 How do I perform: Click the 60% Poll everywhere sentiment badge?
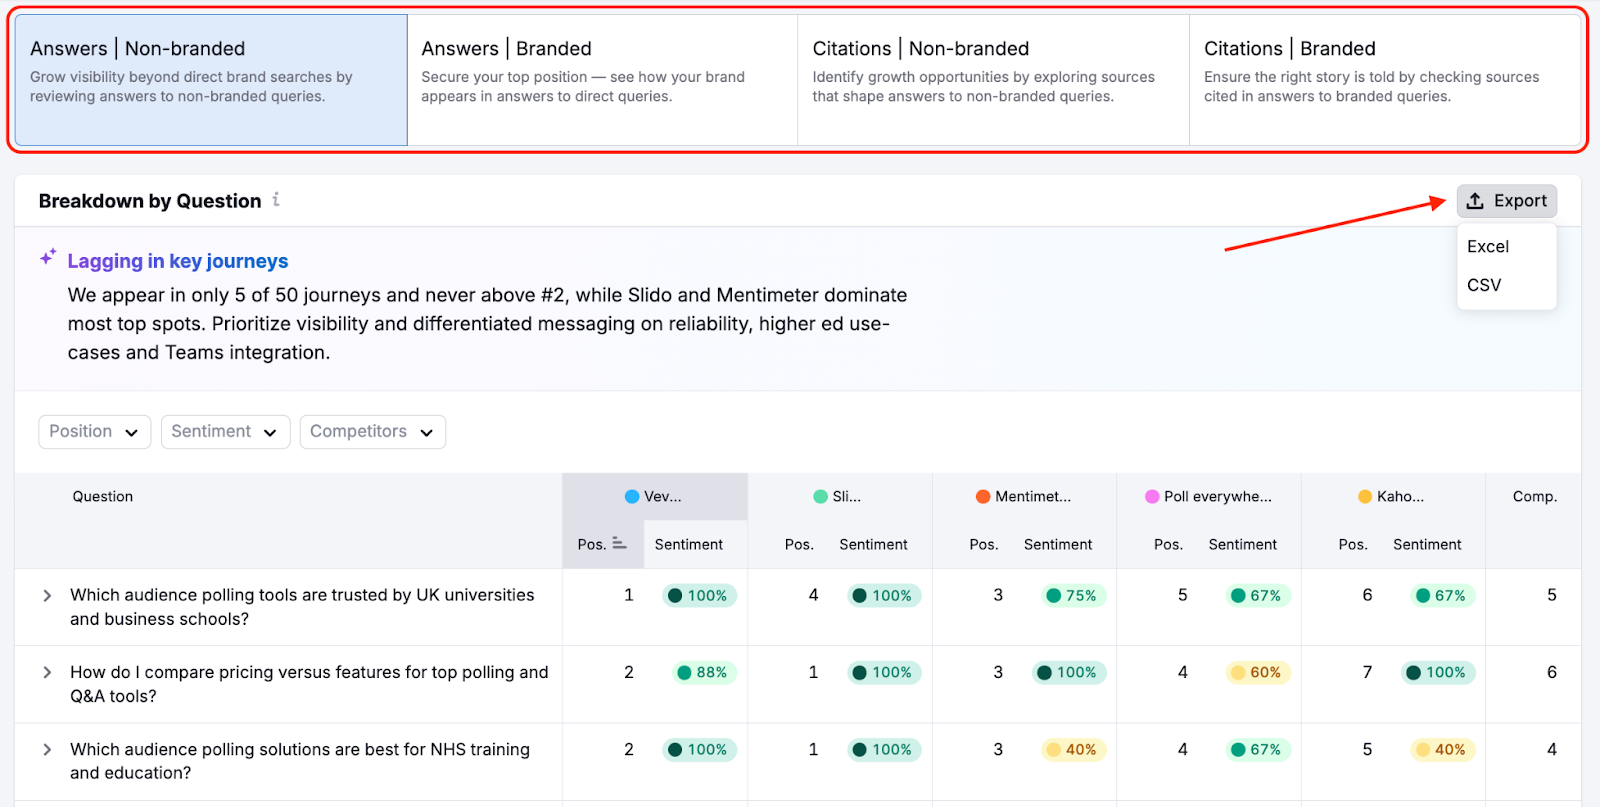click(x=1258, y=673)
